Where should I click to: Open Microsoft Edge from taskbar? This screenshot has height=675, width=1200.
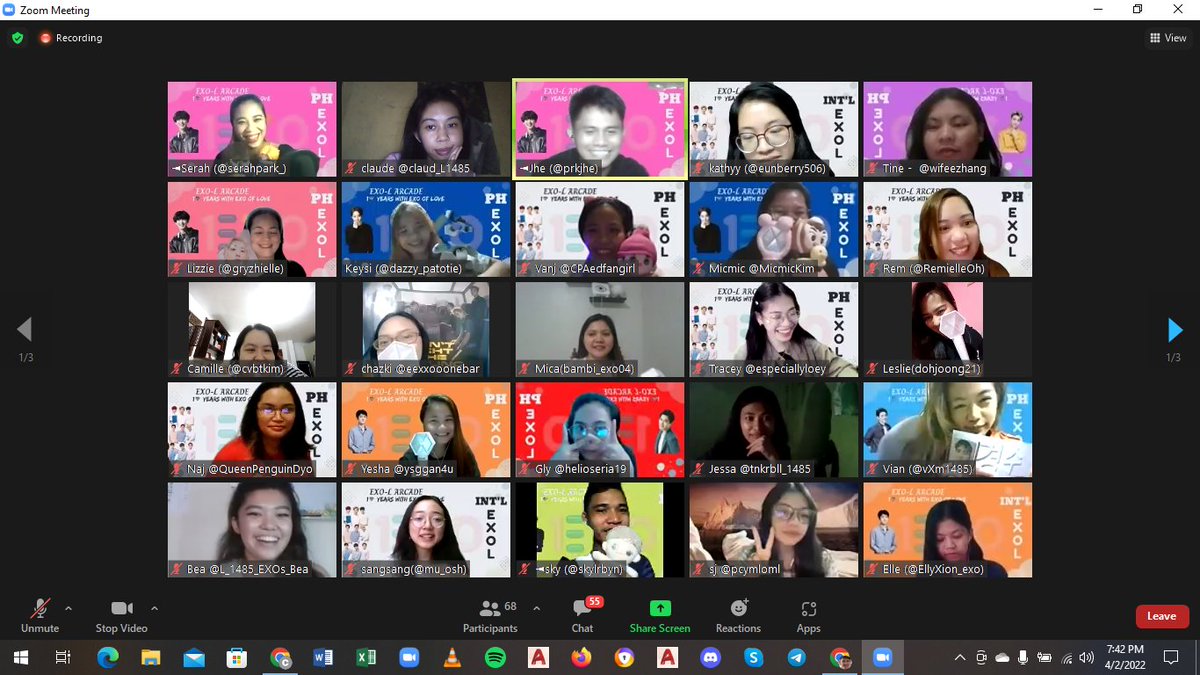pyautogui.click(x=107, y=658)
